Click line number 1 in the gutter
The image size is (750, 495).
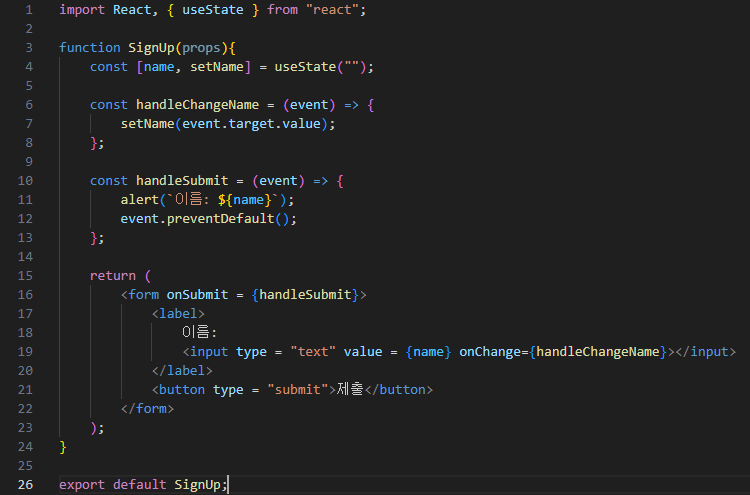click(x=29, y=10)
